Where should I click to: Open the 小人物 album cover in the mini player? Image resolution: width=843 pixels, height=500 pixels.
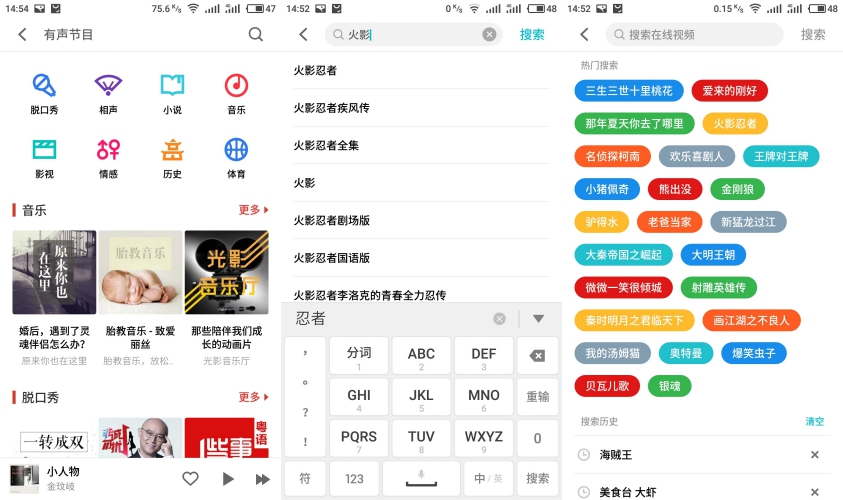(24, 478)
